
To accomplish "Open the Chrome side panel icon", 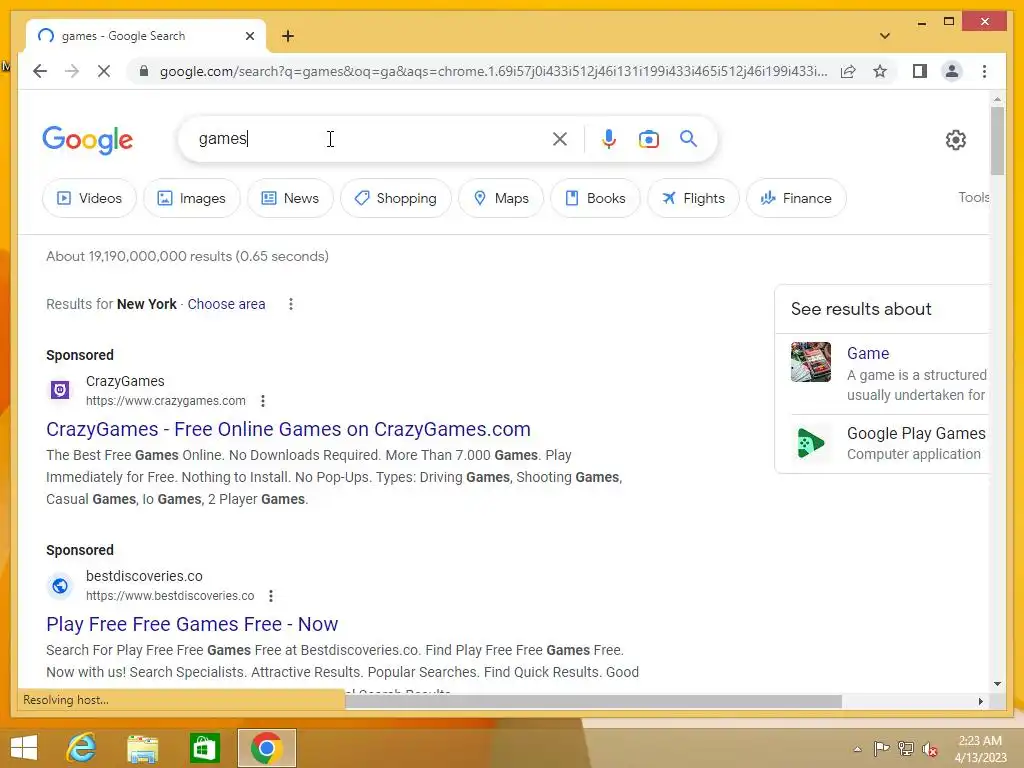I will [920, 71].
